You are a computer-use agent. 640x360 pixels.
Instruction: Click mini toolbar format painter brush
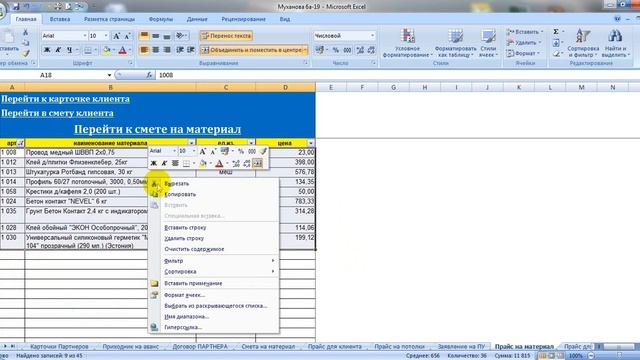click(x=263, y=151)
